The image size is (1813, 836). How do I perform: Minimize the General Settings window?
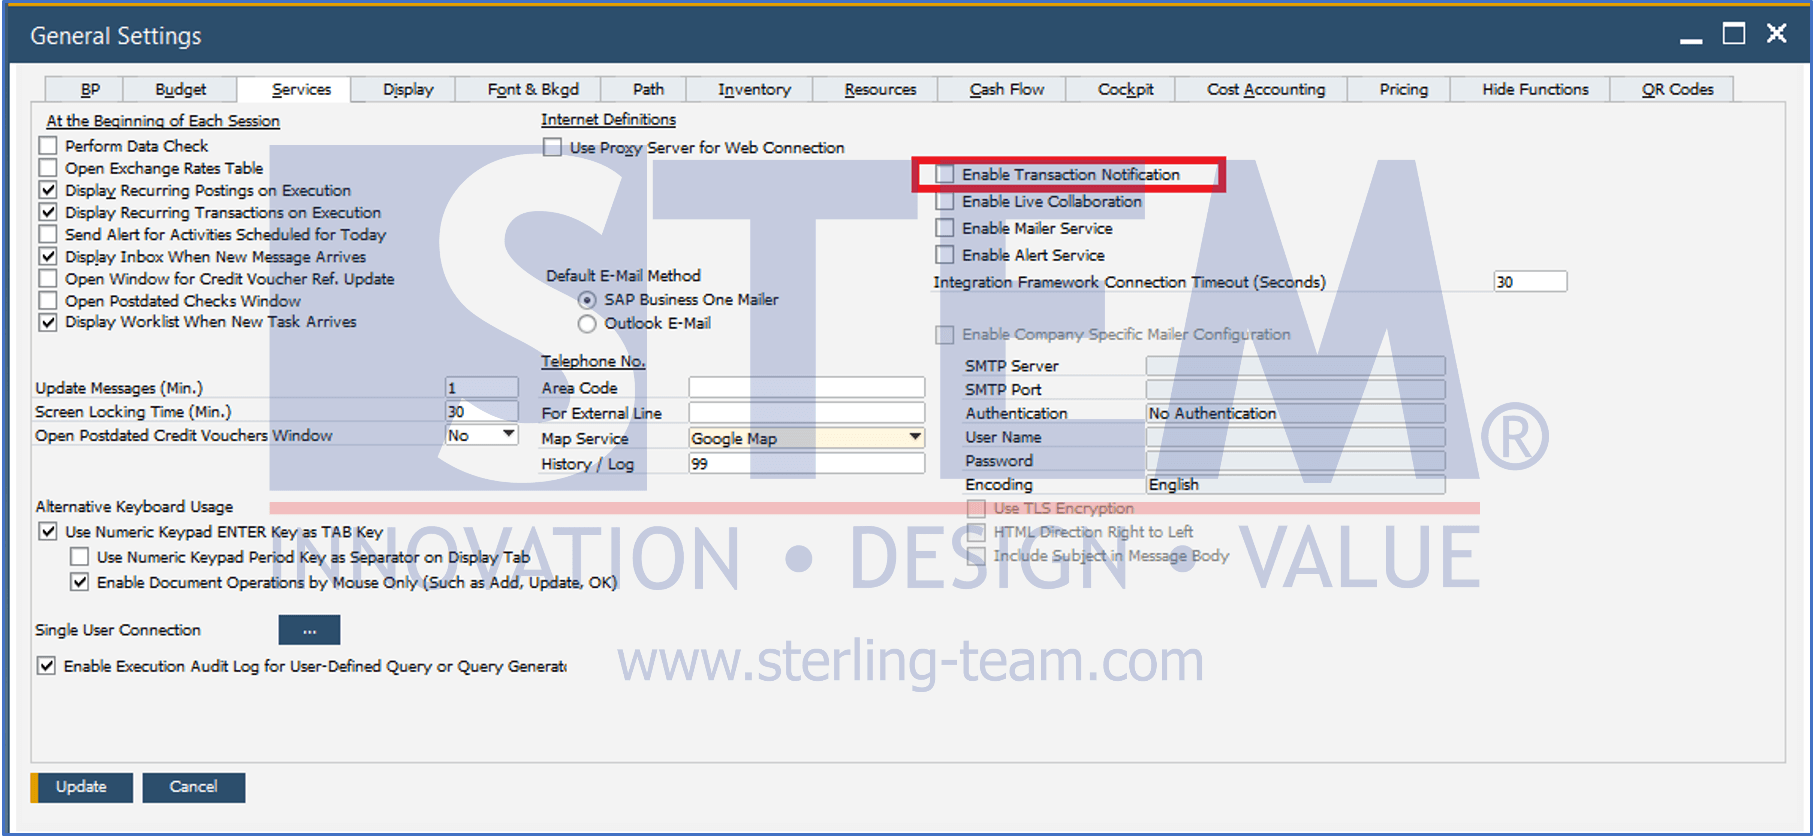tap(1691, 36)
